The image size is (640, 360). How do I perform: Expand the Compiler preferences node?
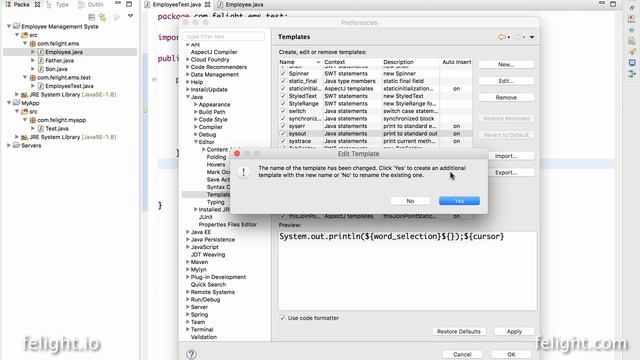coord(196,127)
